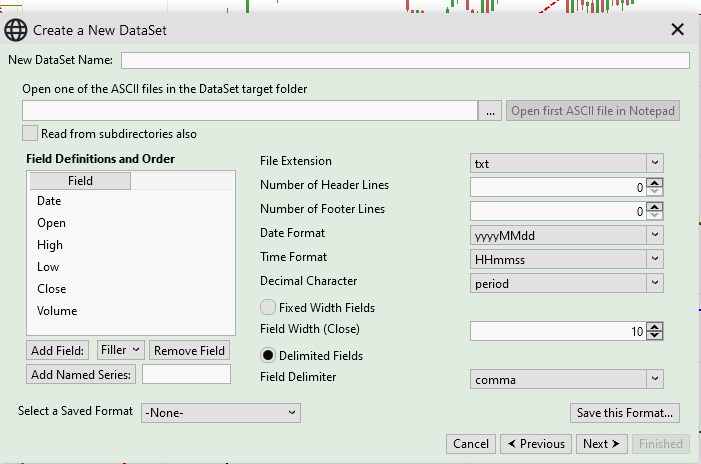Click the disabled Finished button
701x464 pixels.
pos(661,444)
